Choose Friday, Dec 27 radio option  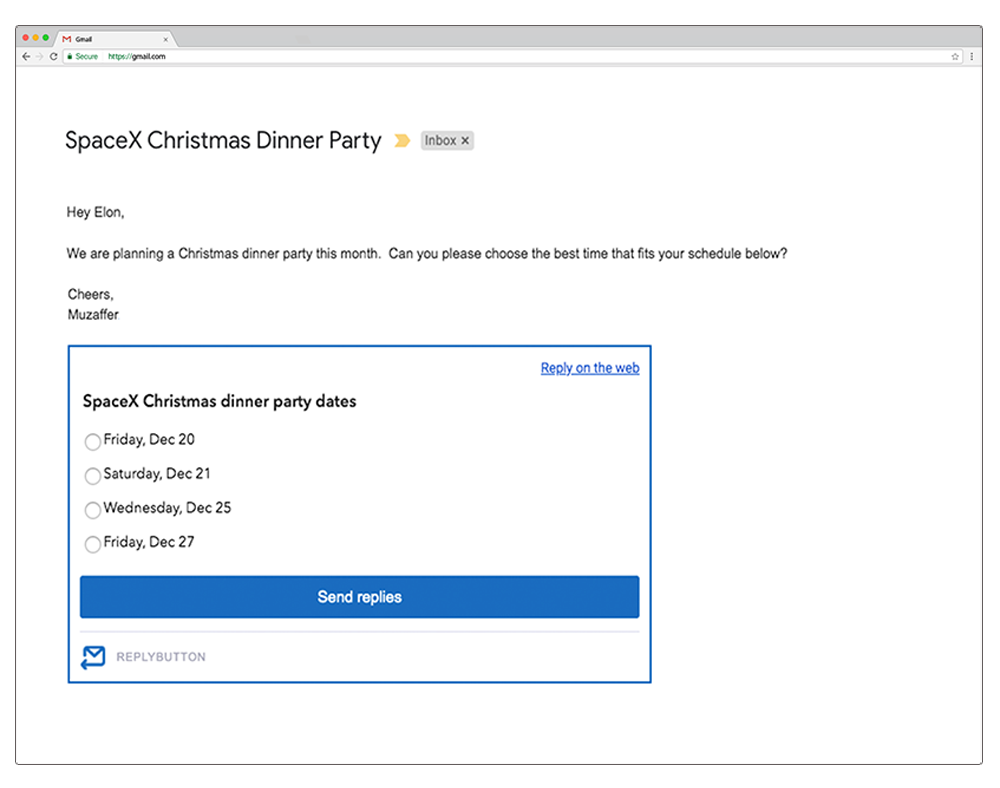pyautogui.click(x=92, y=544)
